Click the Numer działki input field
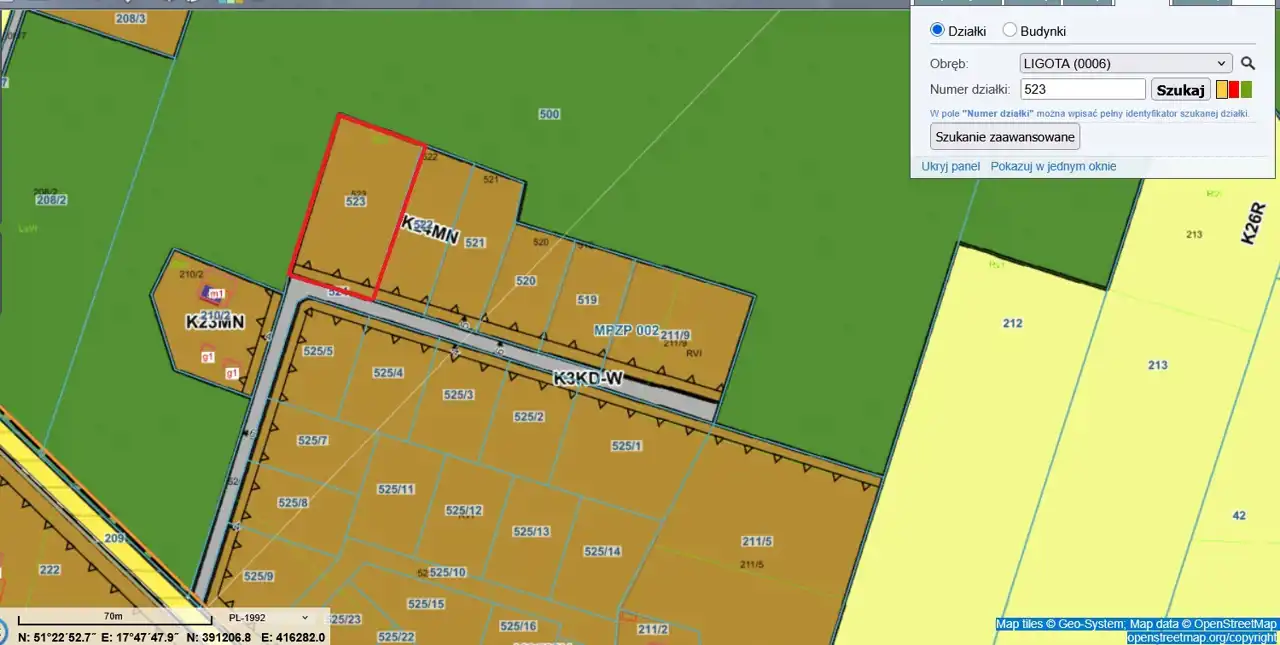The width and height of the screenshot is (1280, 645). (x=1082, y=90)
